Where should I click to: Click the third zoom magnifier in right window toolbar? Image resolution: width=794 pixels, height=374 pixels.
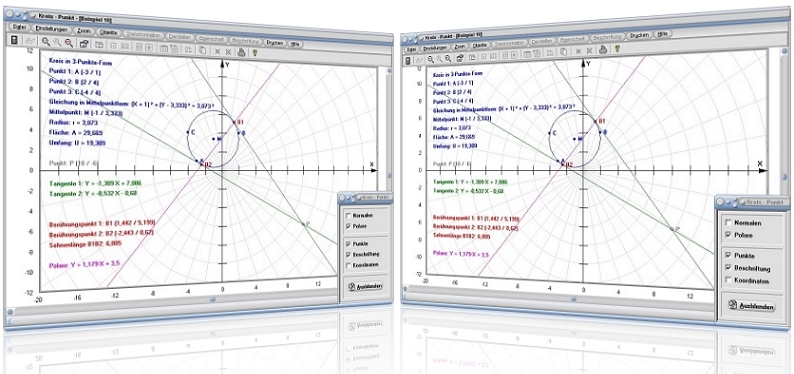[x=448, y=58]
